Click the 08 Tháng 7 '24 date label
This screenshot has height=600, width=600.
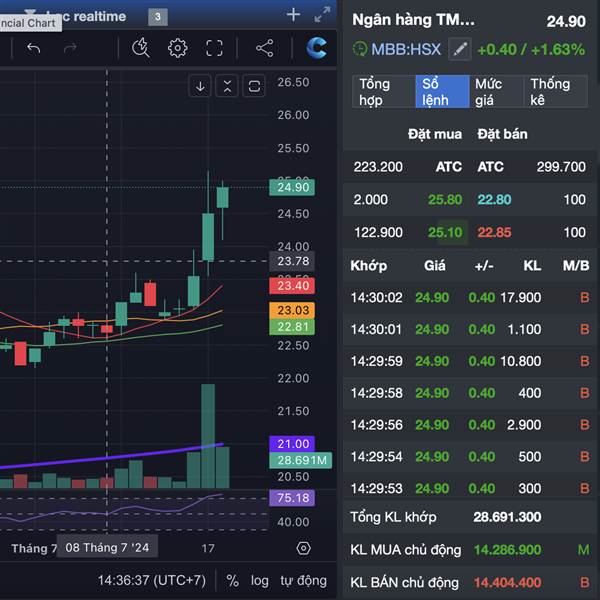[x=107, y=548]
